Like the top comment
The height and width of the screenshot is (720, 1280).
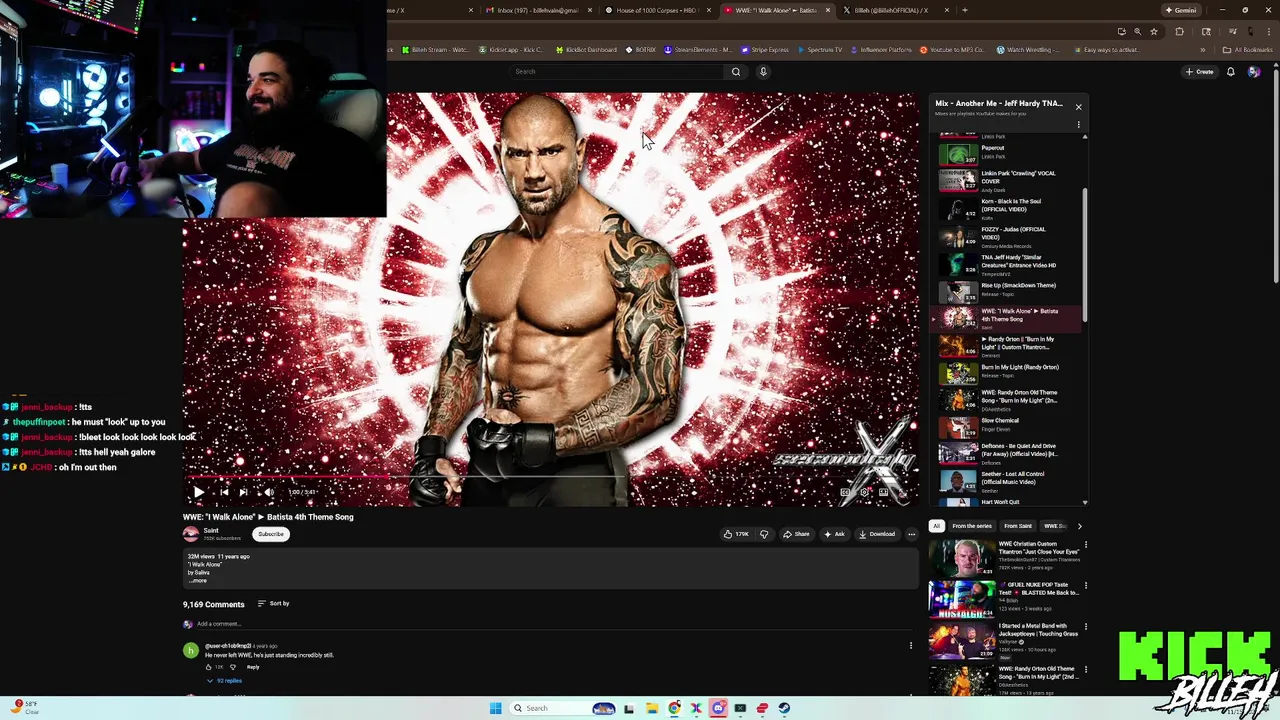209,667
